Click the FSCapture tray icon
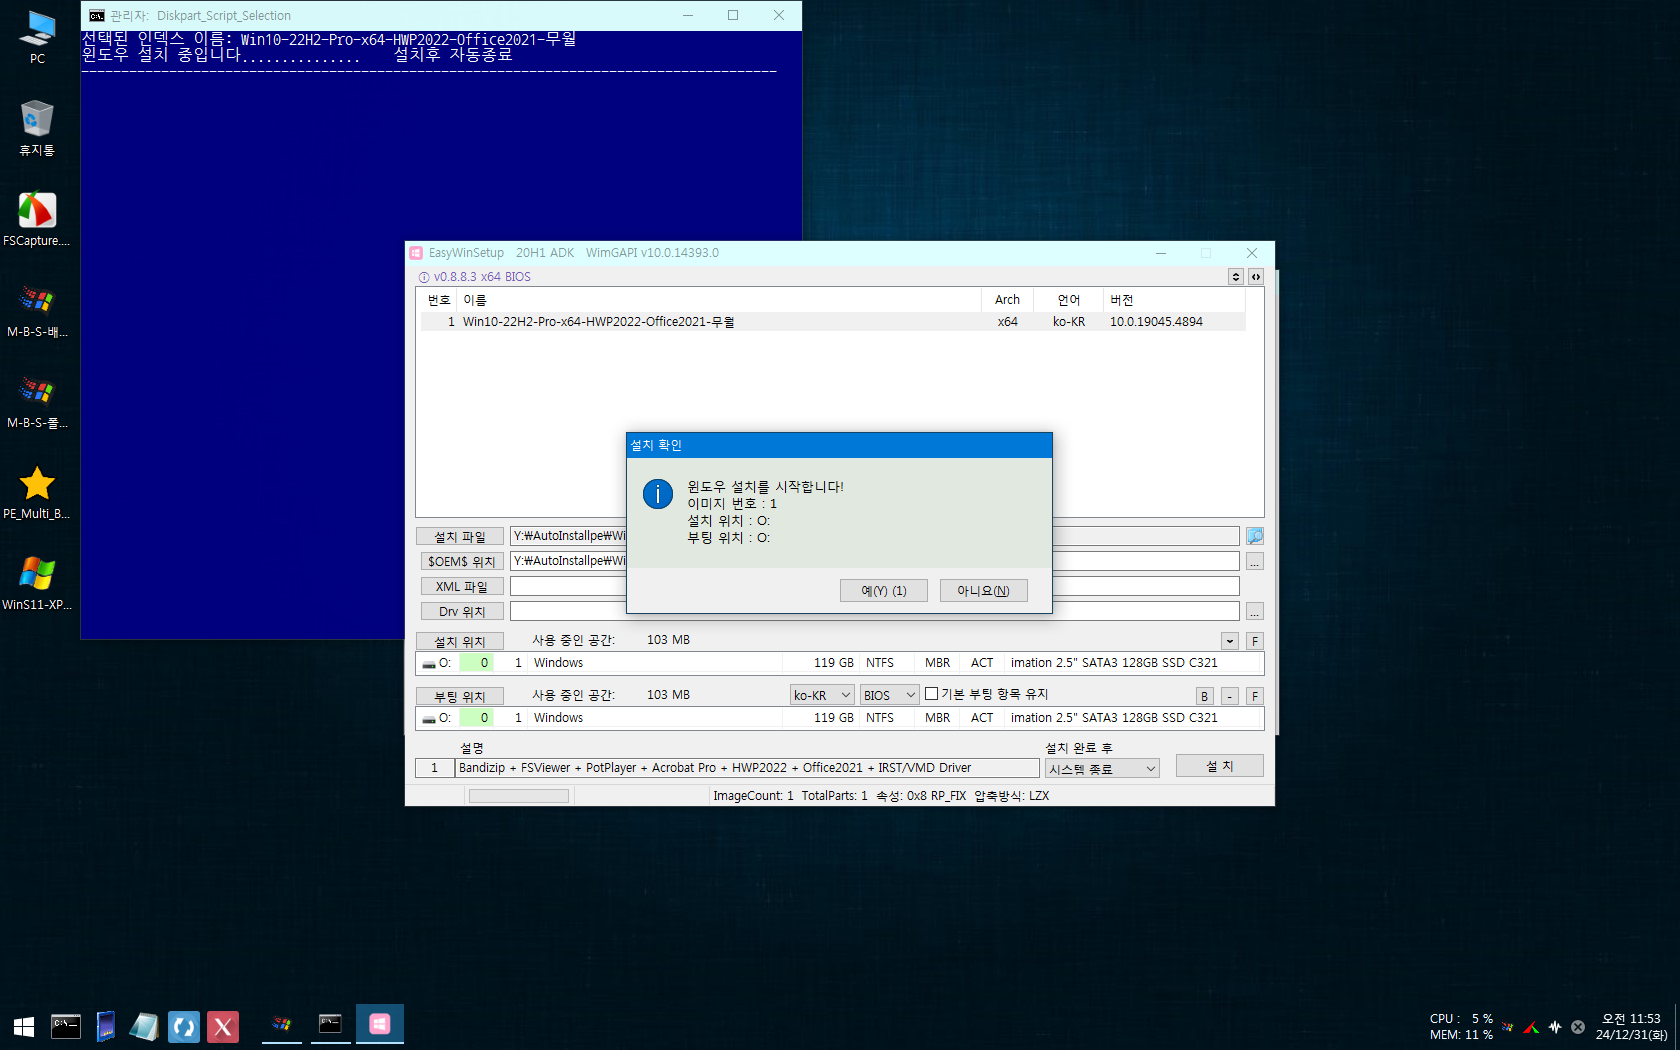This screenshot has height=1050, width=1680. (x=1531, y=1027)
